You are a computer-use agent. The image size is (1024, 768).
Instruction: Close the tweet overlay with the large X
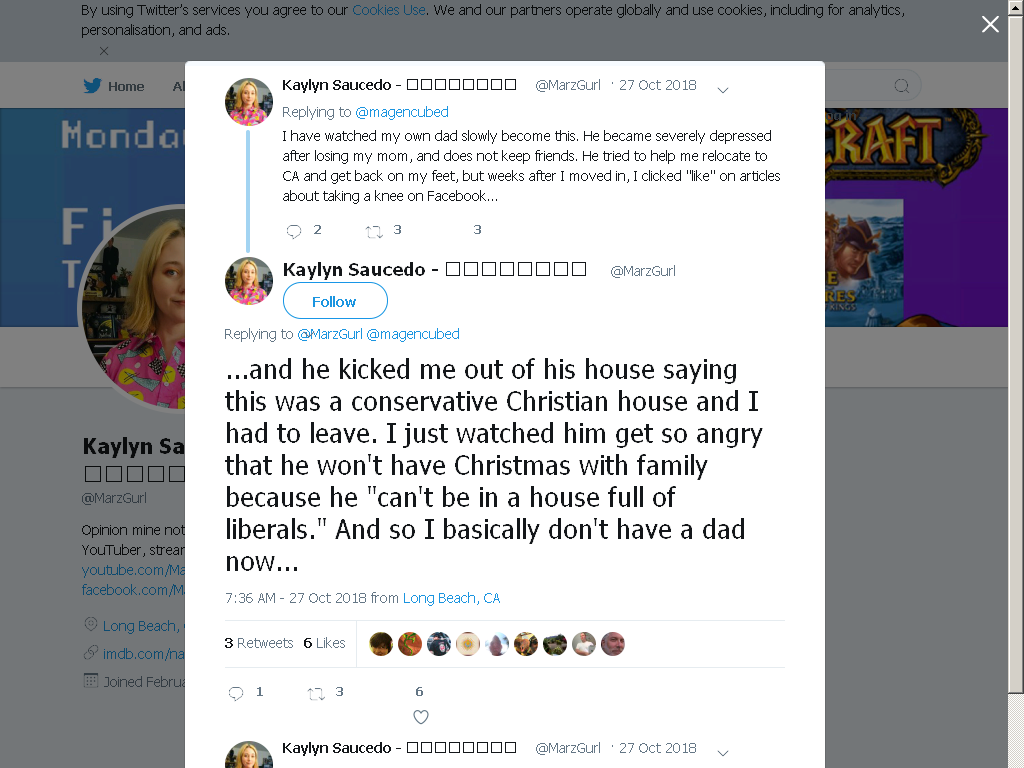(990, 24)
